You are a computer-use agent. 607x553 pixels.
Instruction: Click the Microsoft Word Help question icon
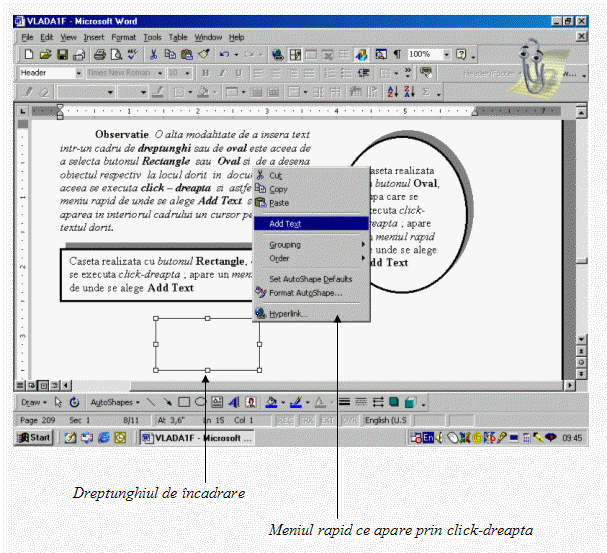pyautogui.click(x=461, y=55)
